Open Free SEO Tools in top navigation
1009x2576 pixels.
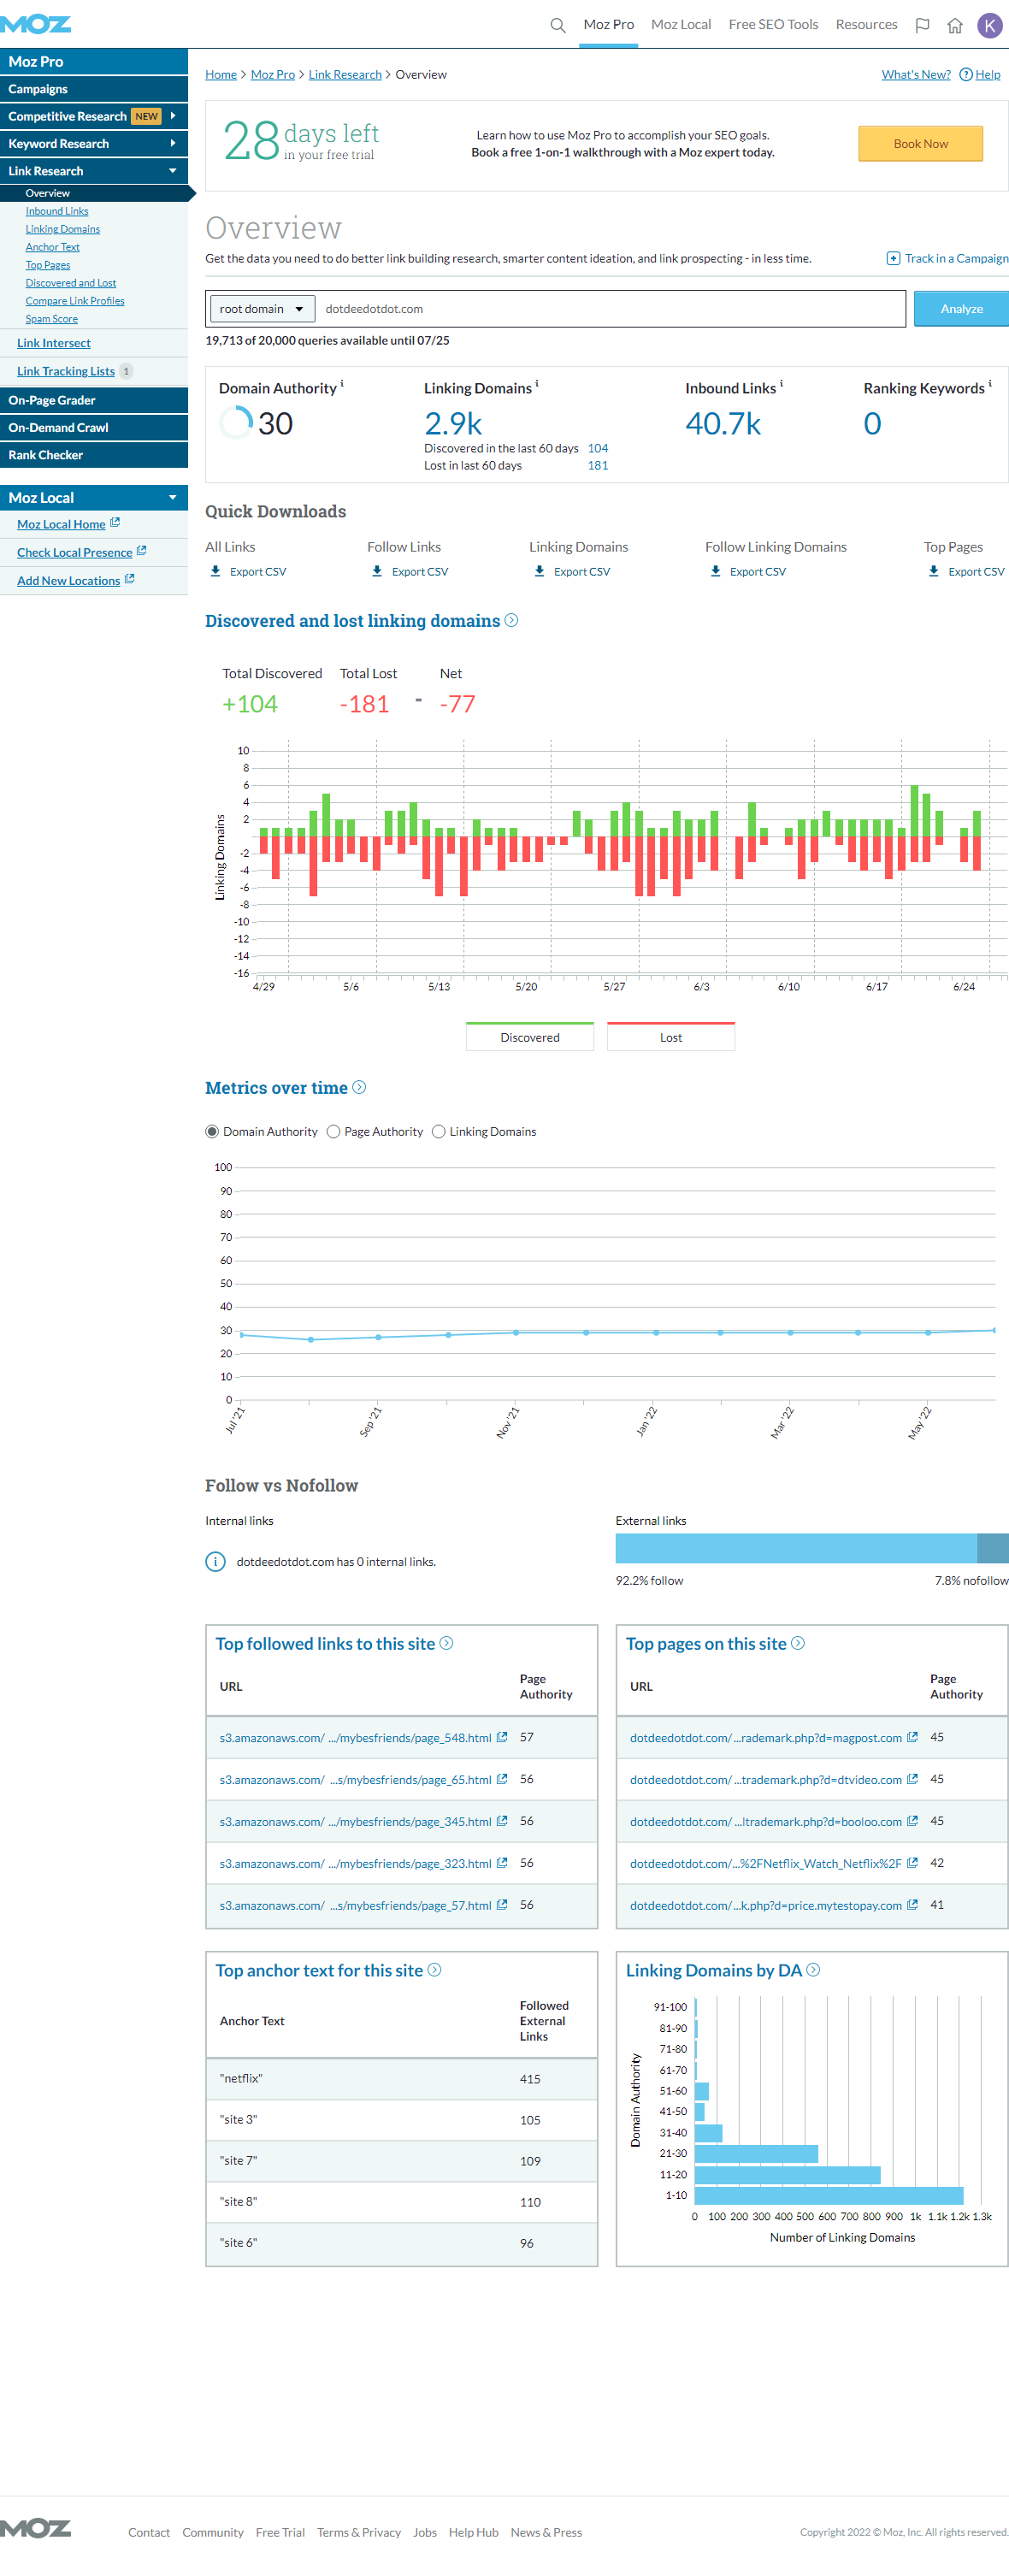773,25
